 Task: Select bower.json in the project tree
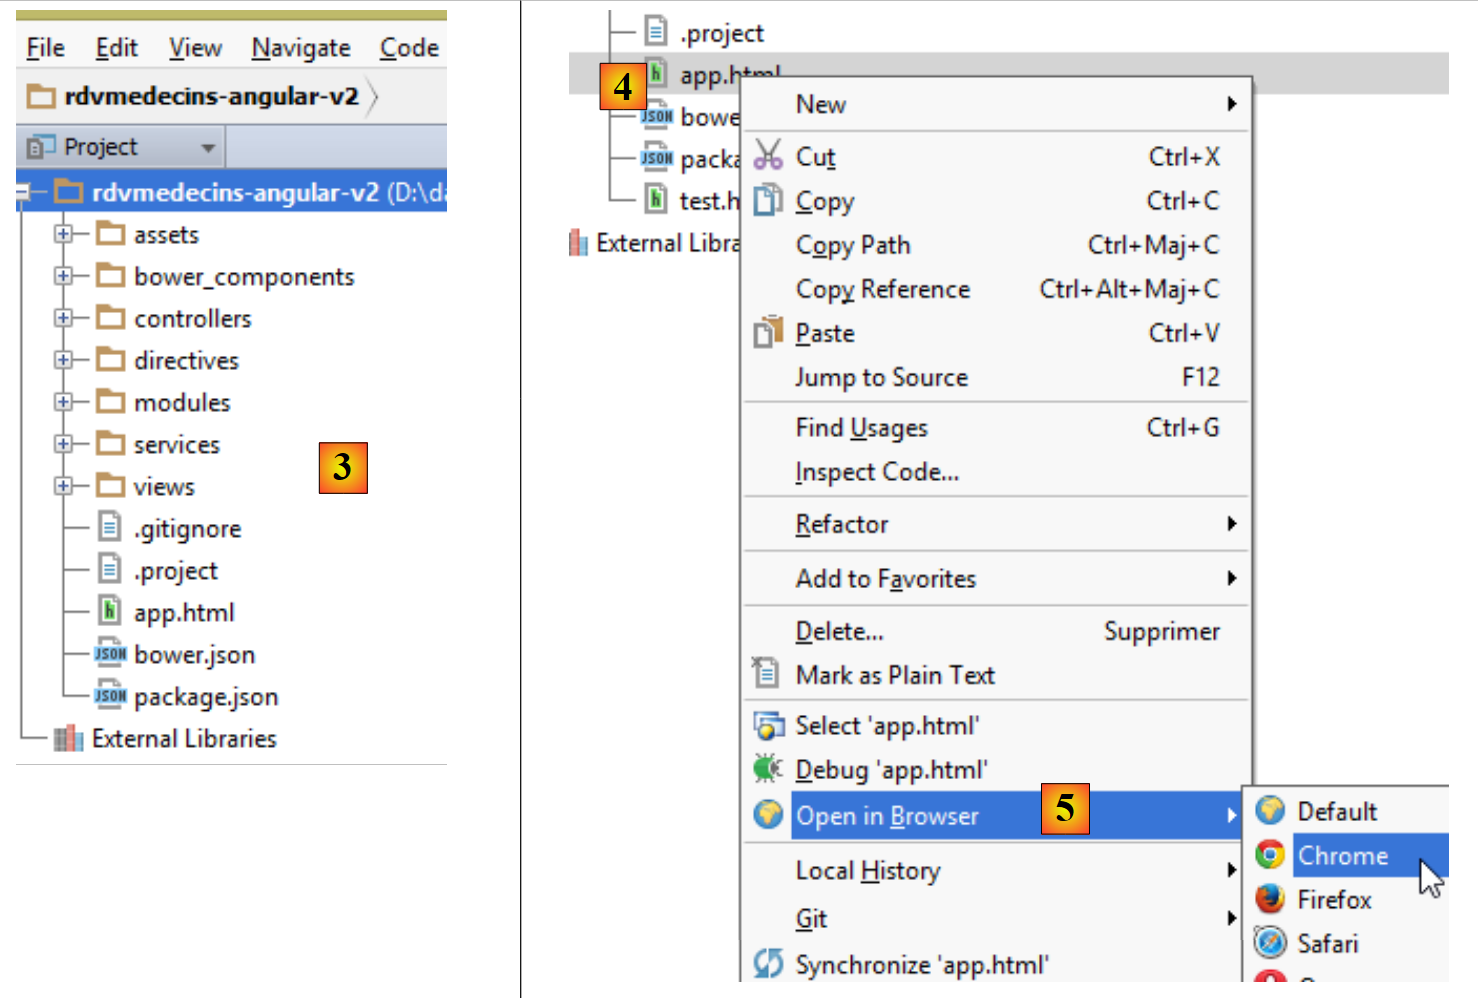(194, 655)
